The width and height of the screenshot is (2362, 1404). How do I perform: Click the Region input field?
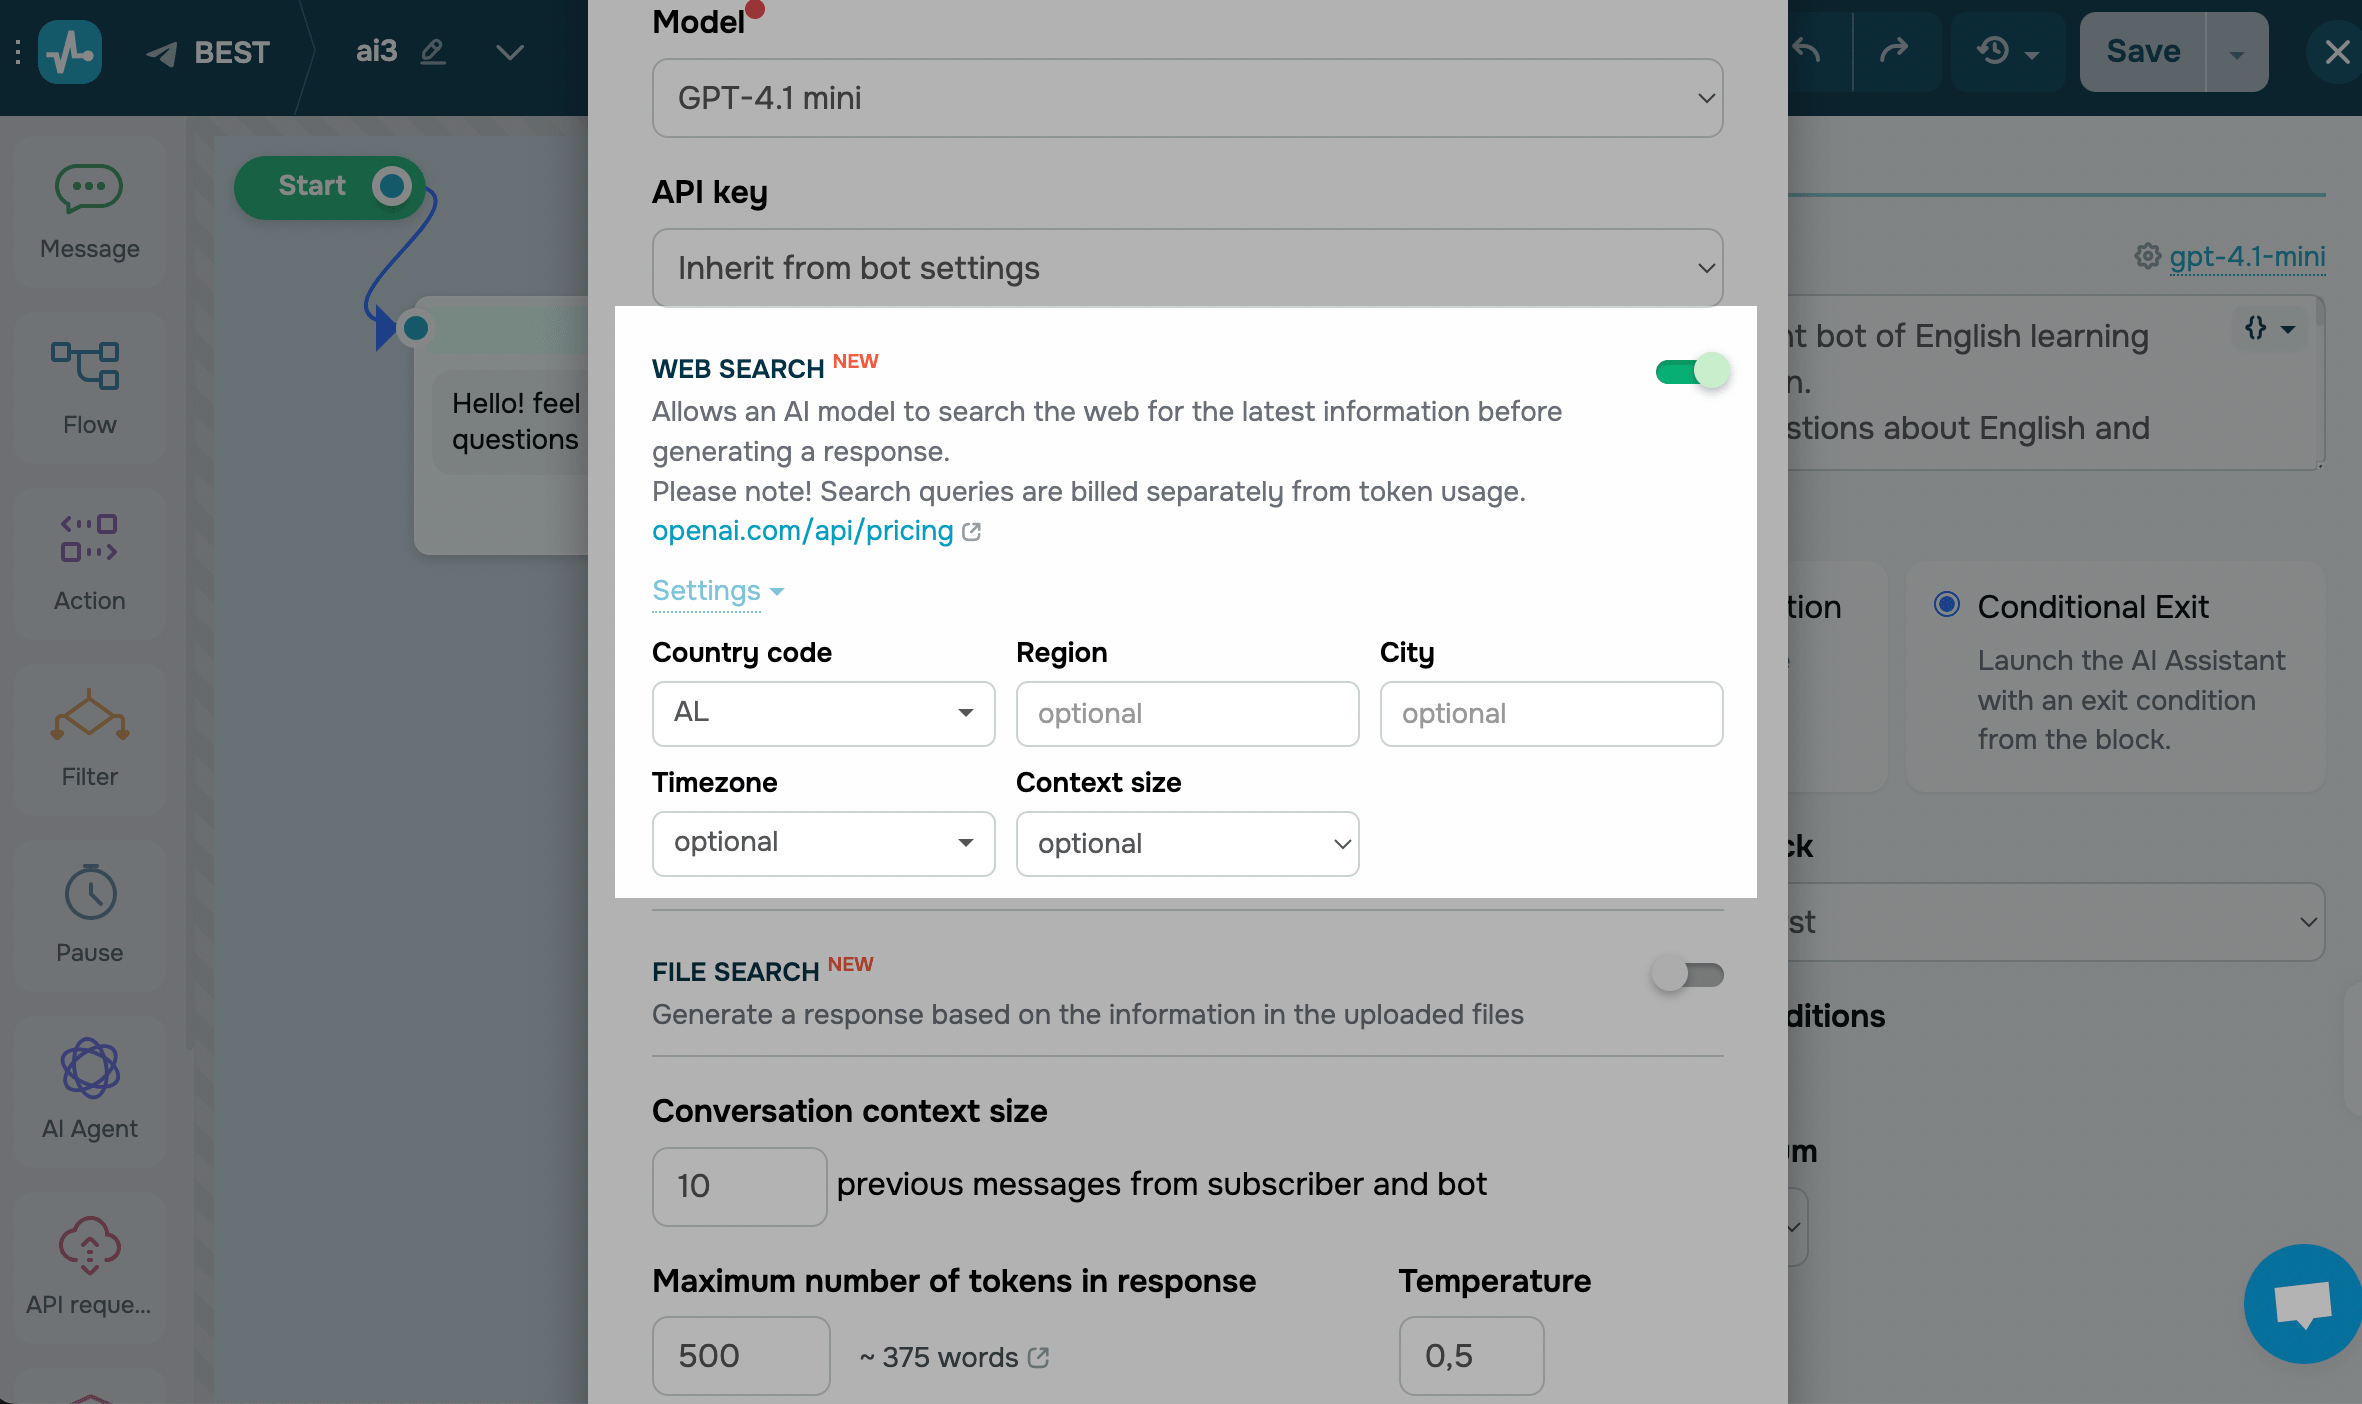tap(1187, 713)
